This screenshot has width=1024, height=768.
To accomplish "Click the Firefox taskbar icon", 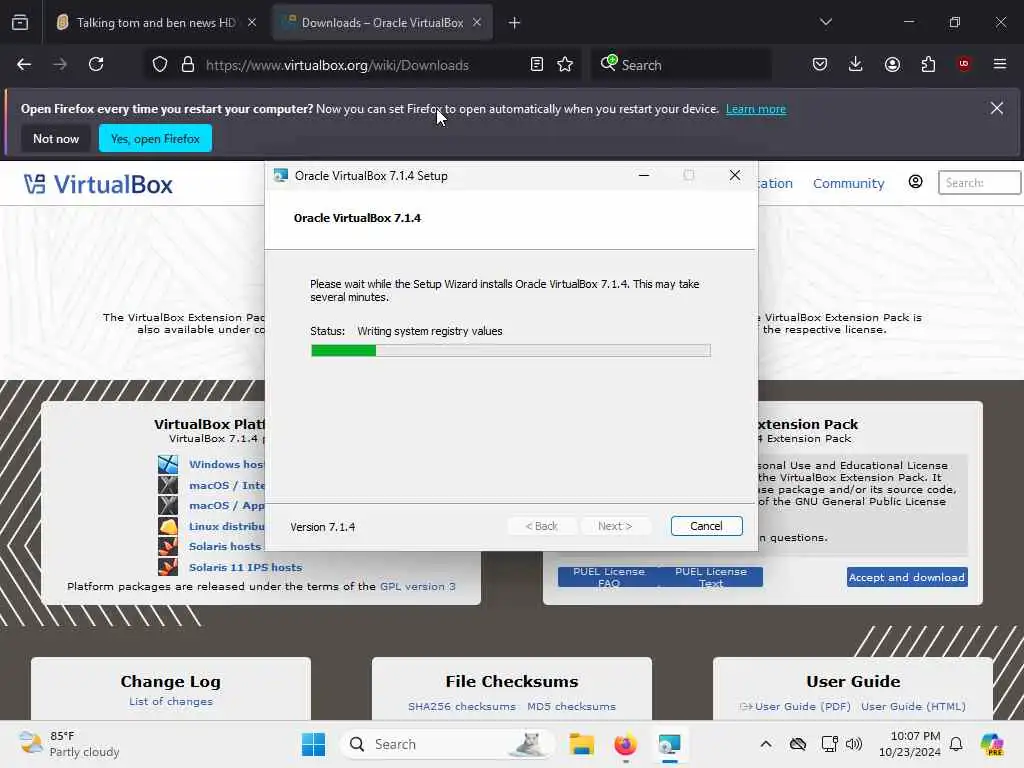I will pyautogui.click(x=625, y=744).
